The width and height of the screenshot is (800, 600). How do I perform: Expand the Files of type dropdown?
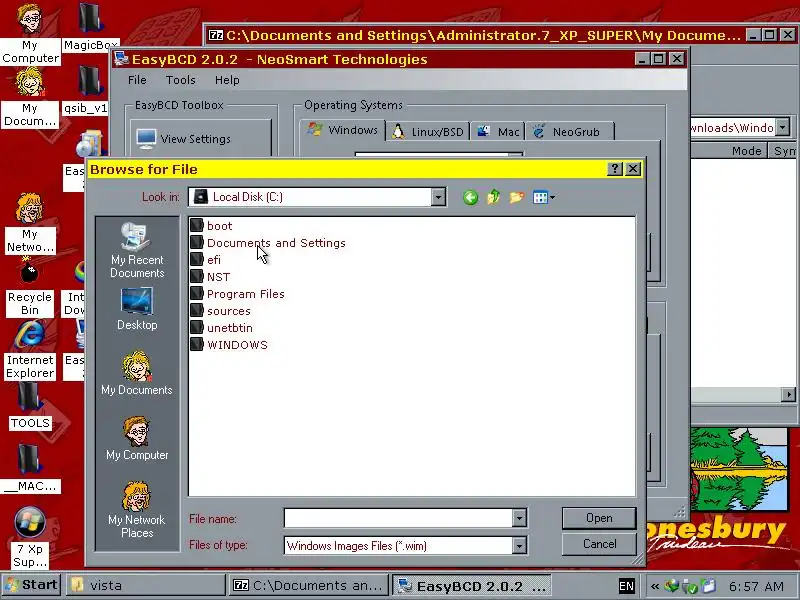[519, 545]
